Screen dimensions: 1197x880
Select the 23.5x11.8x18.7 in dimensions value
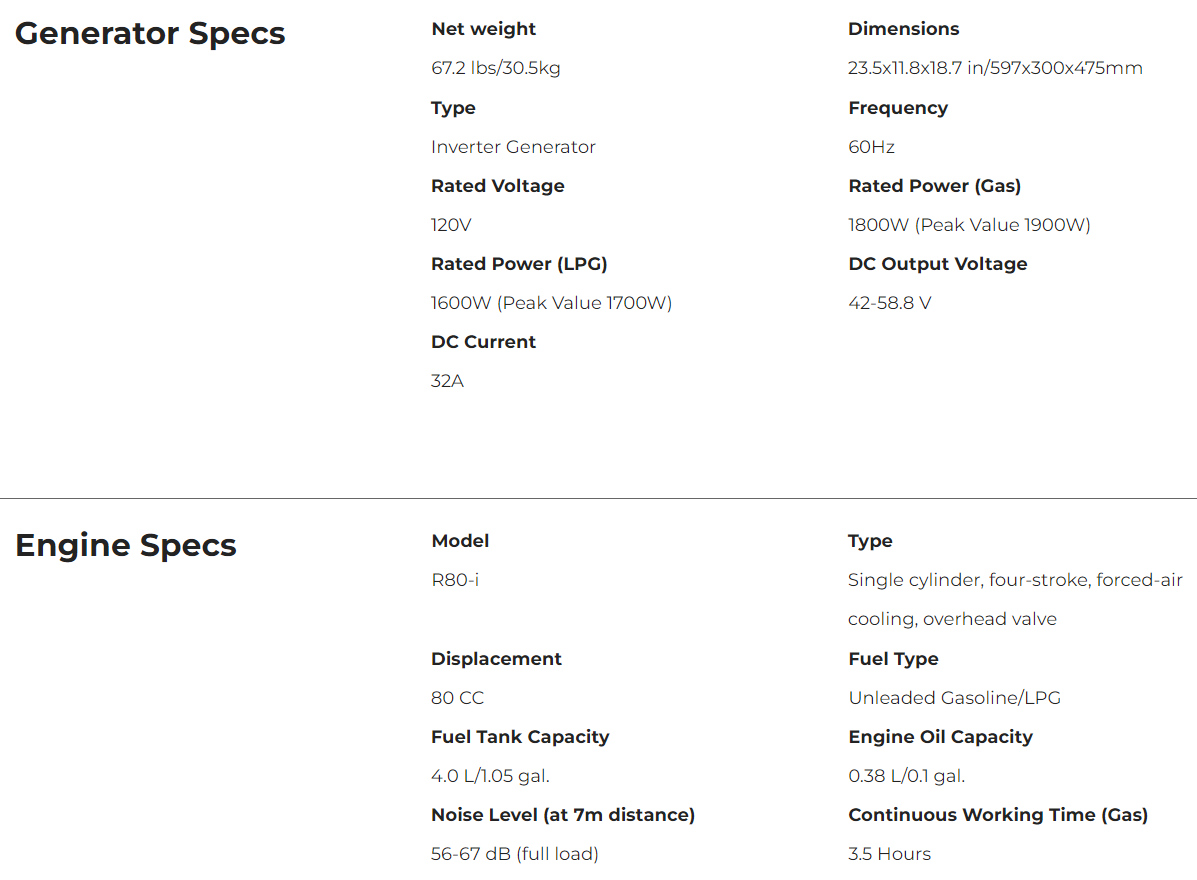[x=995, y=68]
